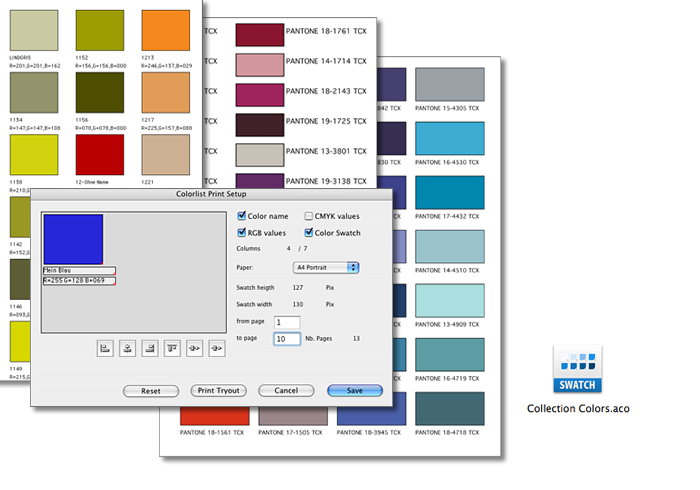Click the light orange 1217 swatch
This screenshot has height=490, width=700.
tap(166, 92)
